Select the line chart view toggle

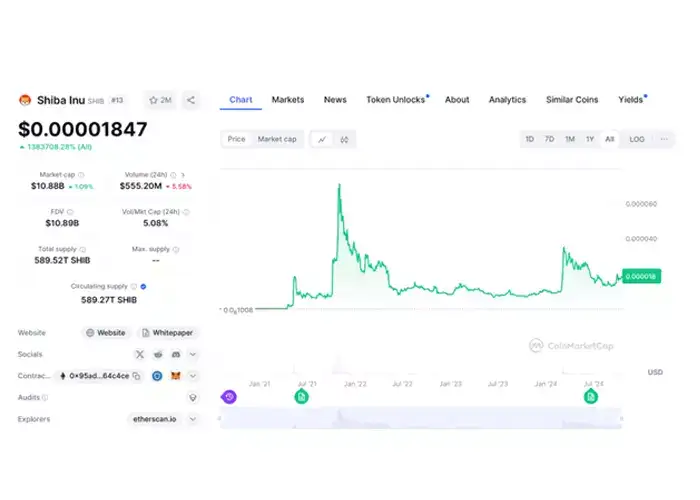coord(322,139)
